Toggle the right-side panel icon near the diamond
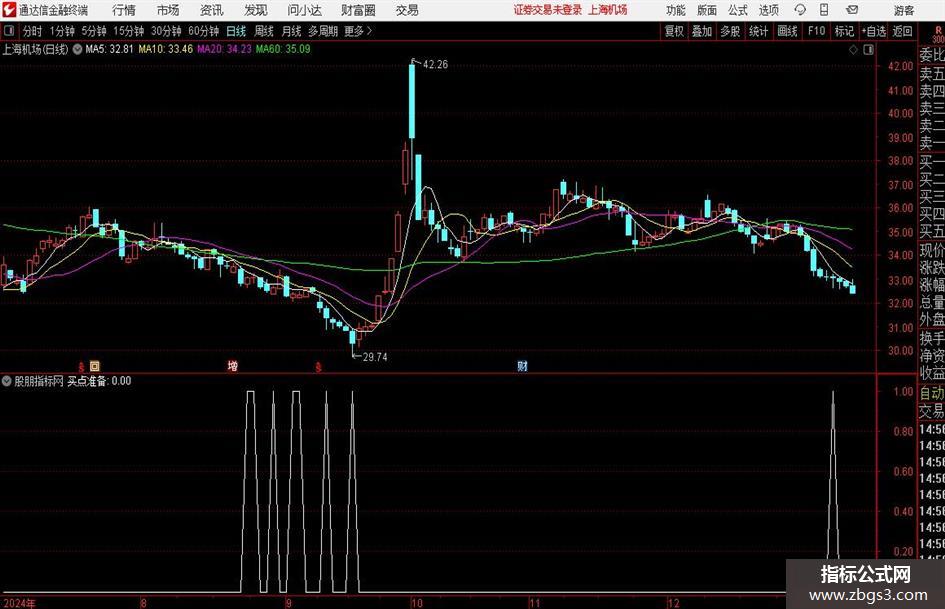Viewport: 945px width, 609px height. 868,50
